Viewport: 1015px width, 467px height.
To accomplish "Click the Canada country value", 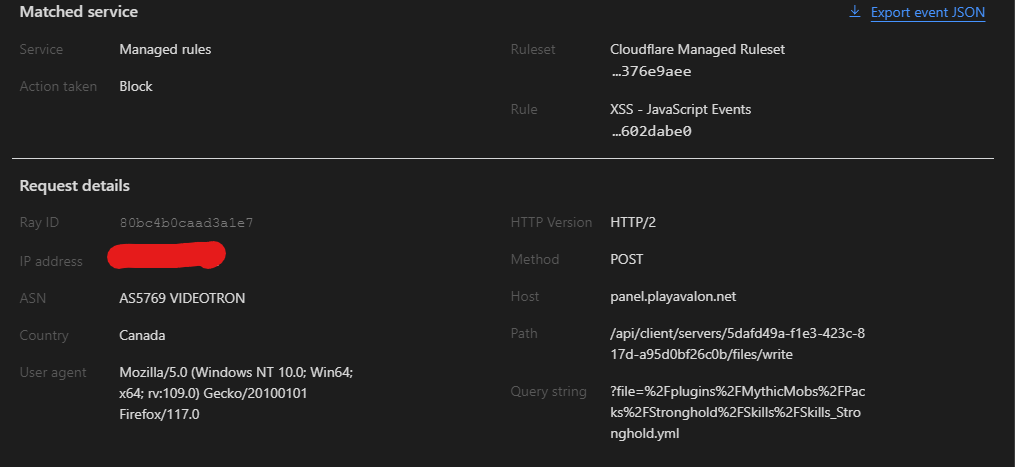I will (142, 335).
